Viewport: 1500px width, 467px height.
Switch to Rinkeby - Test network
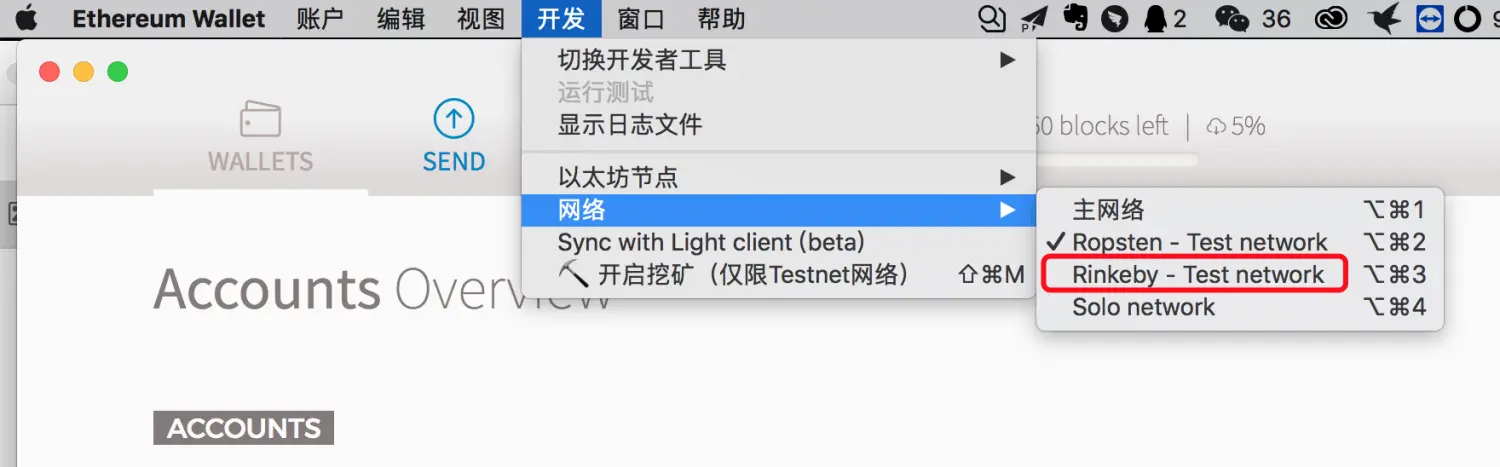[1198, 274]
